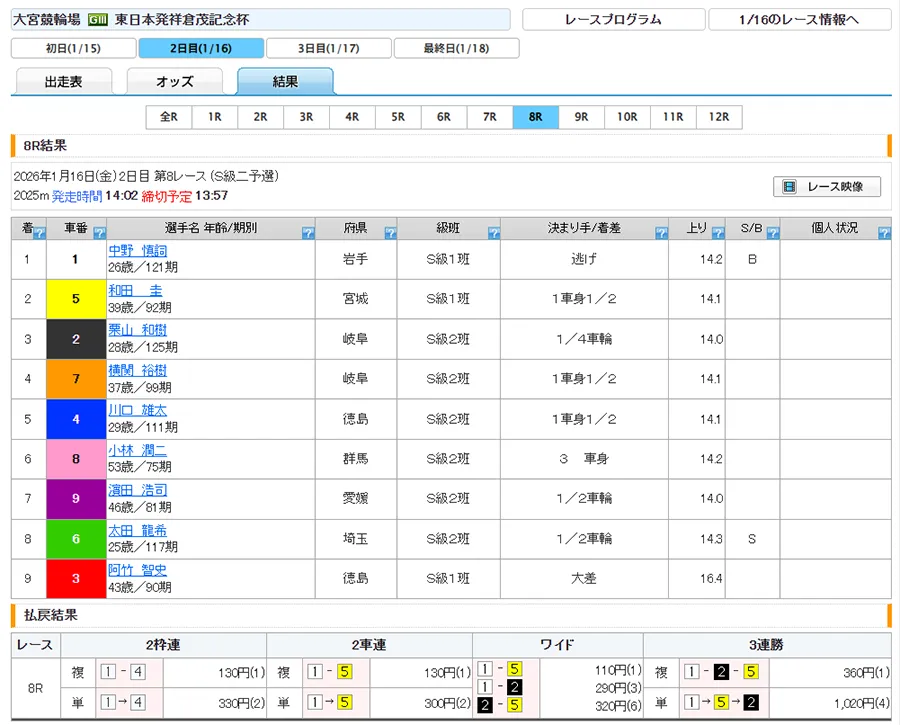900x725 pixels.
Task: Click help icon beside 個人状況 header
Action: [x=883, y=234]
